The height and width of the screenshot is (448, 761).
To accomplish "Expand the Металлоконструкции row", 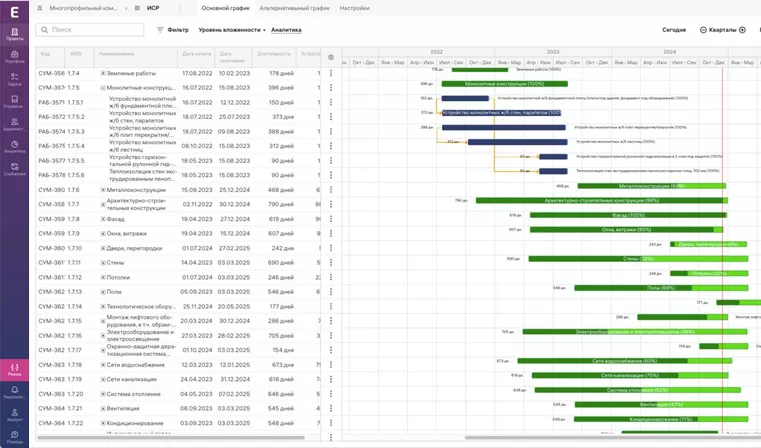I will [x=103, y=190].
